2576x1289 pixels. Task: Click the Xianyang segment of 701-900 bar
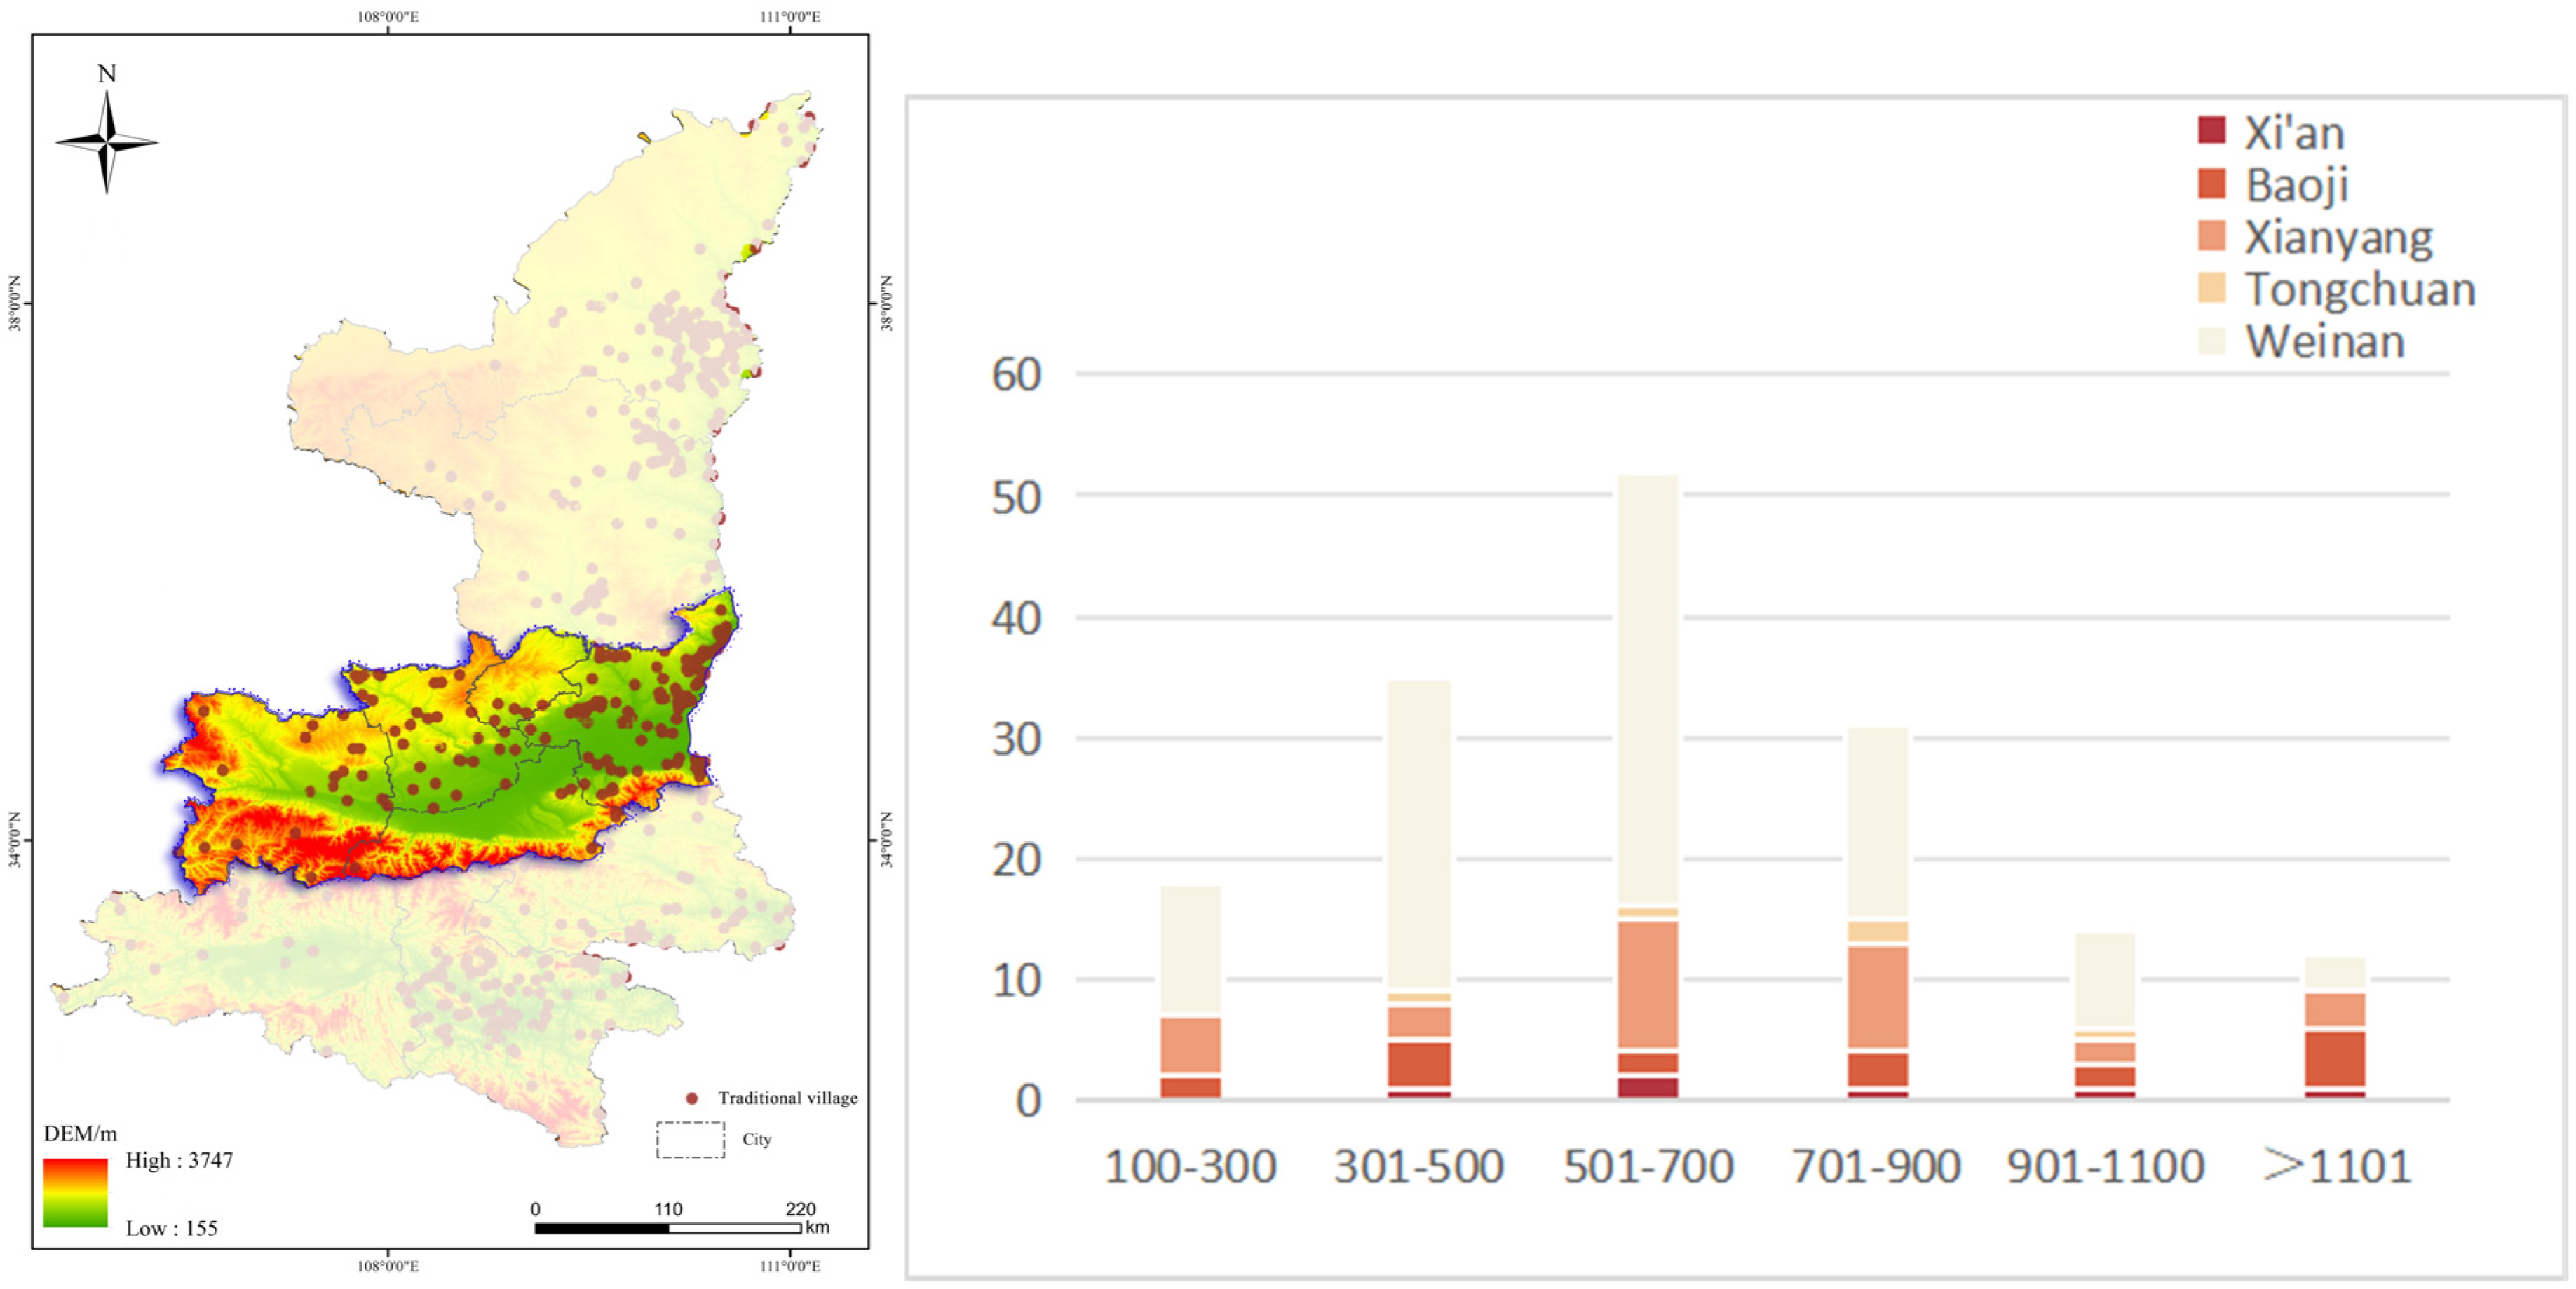1877,996
